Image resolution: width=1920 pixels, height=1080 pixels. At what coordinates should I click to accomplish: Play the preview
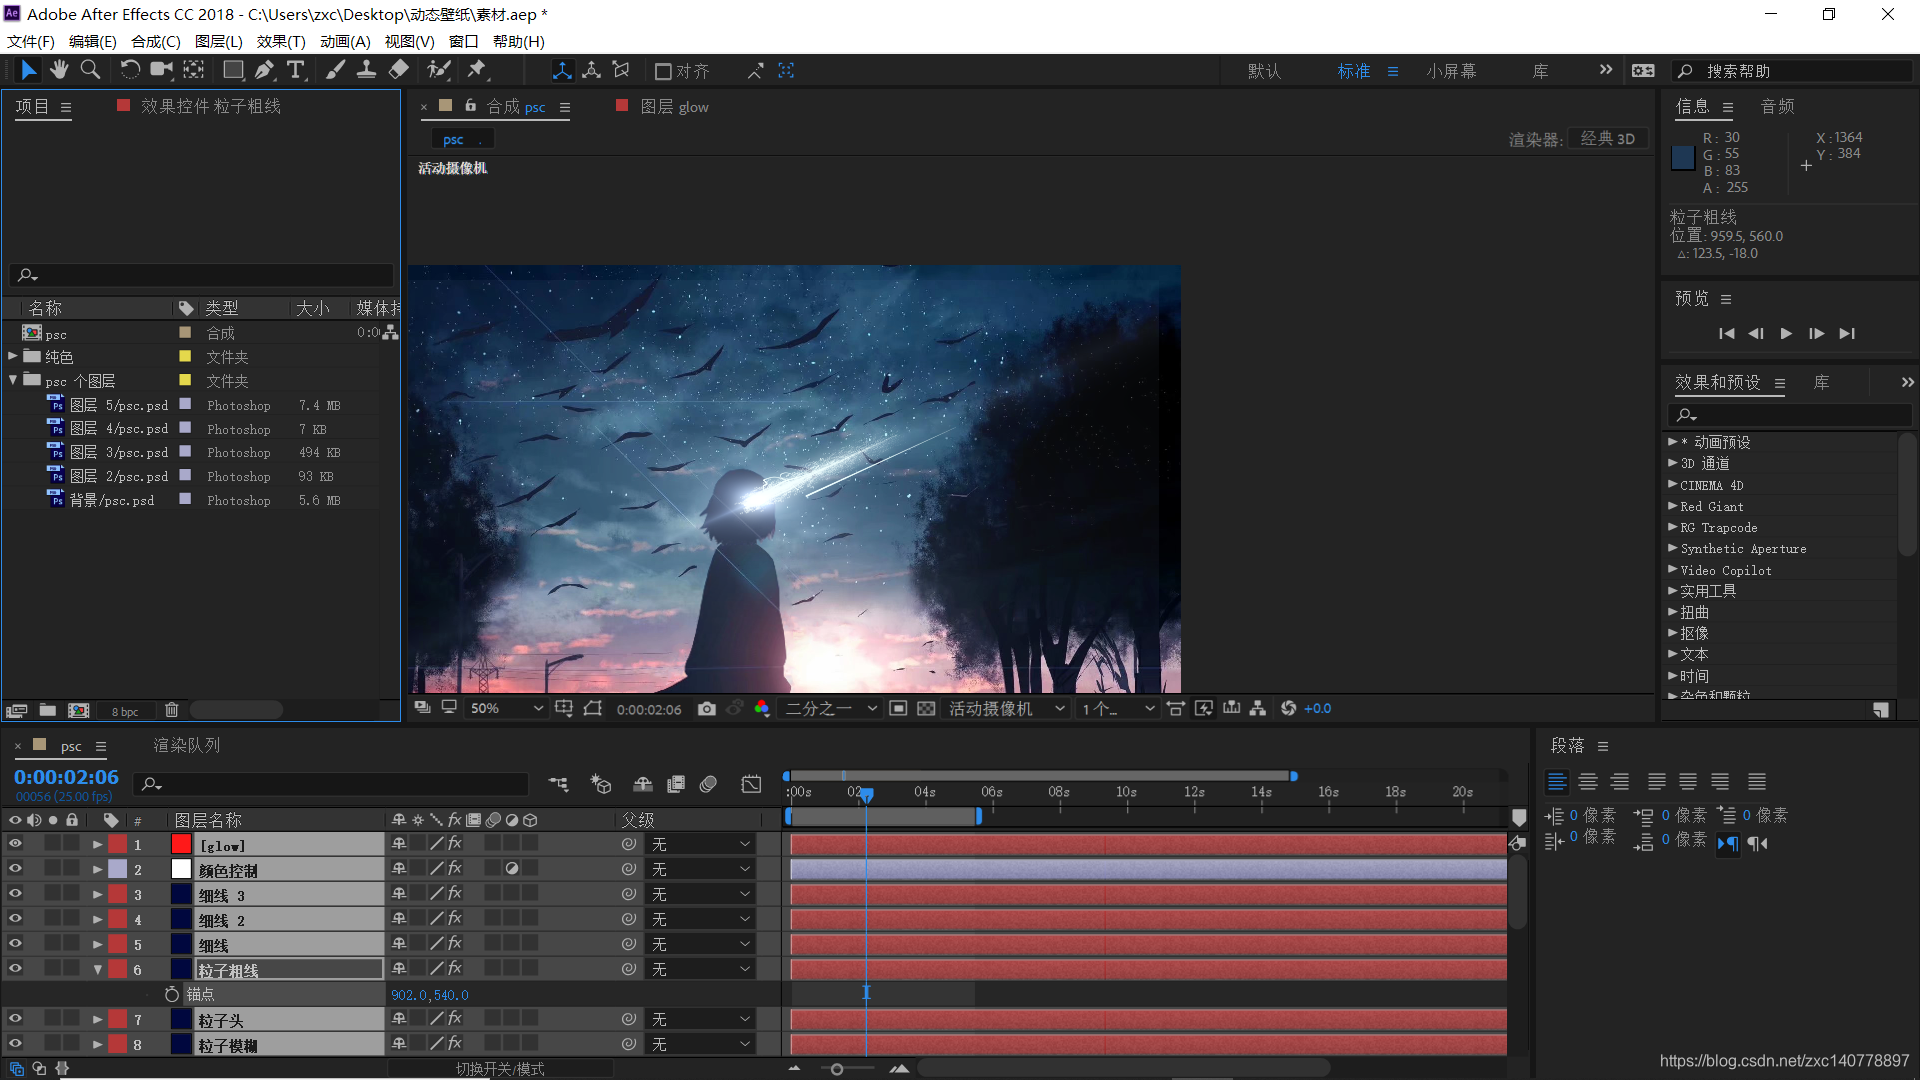coord(1786,333)
